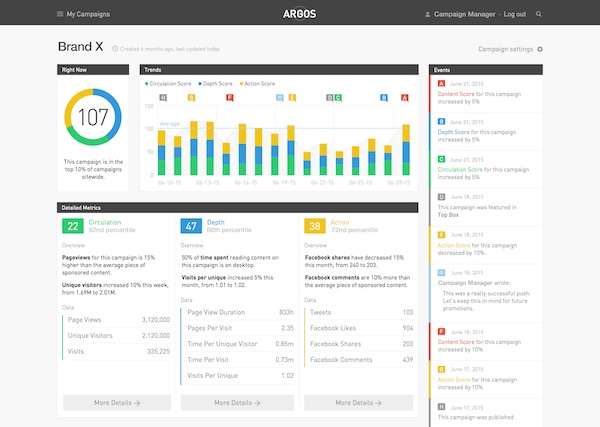The width and height of the screenshot is (600, 427).
Task: Click the Campaign settings gear icon
Action: pyautogui.click(x=540, y=48)
